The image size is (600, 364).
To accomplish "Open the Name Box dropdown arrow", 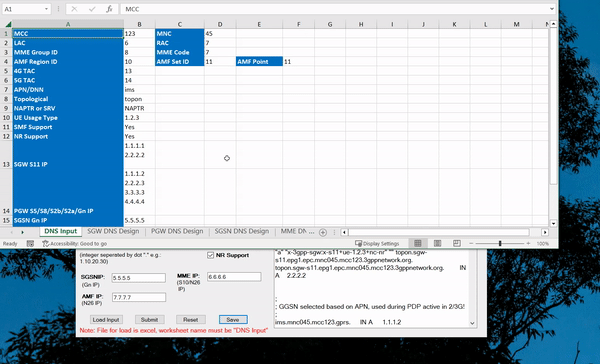I will tap(46, 9).
